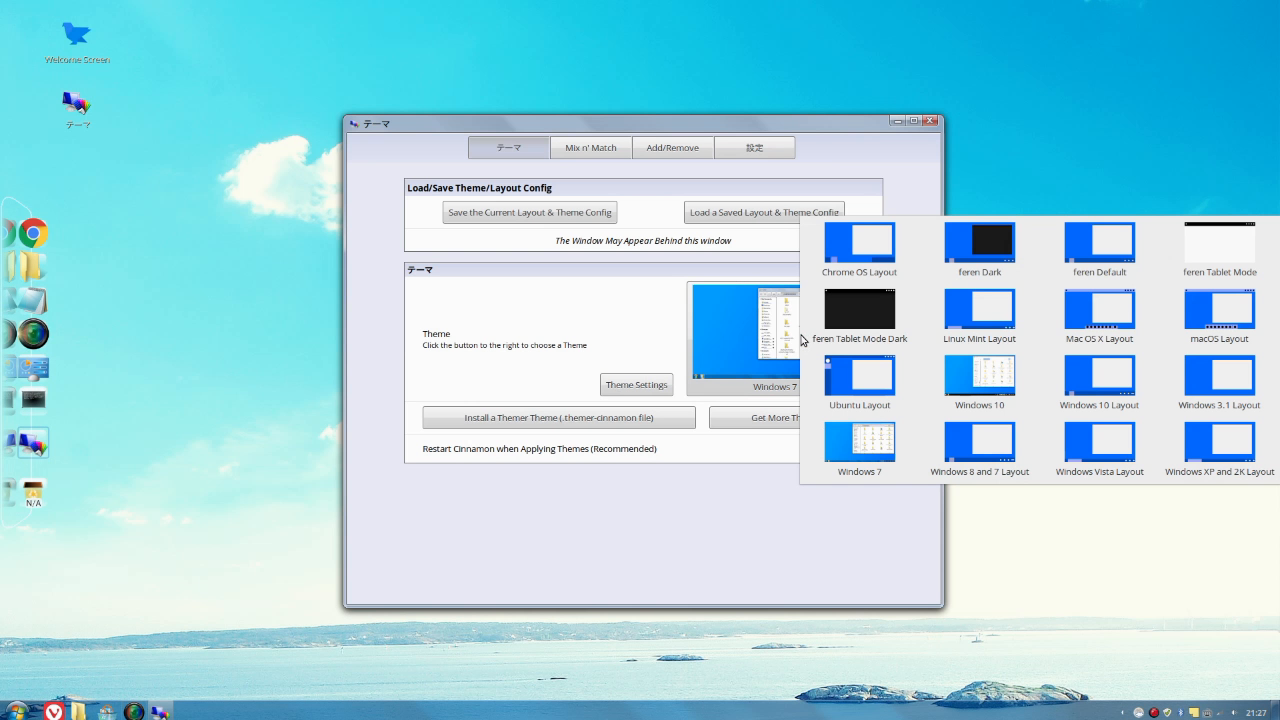Click the clock showing 21:27
1280x720 pixels.
[1256, 713]
